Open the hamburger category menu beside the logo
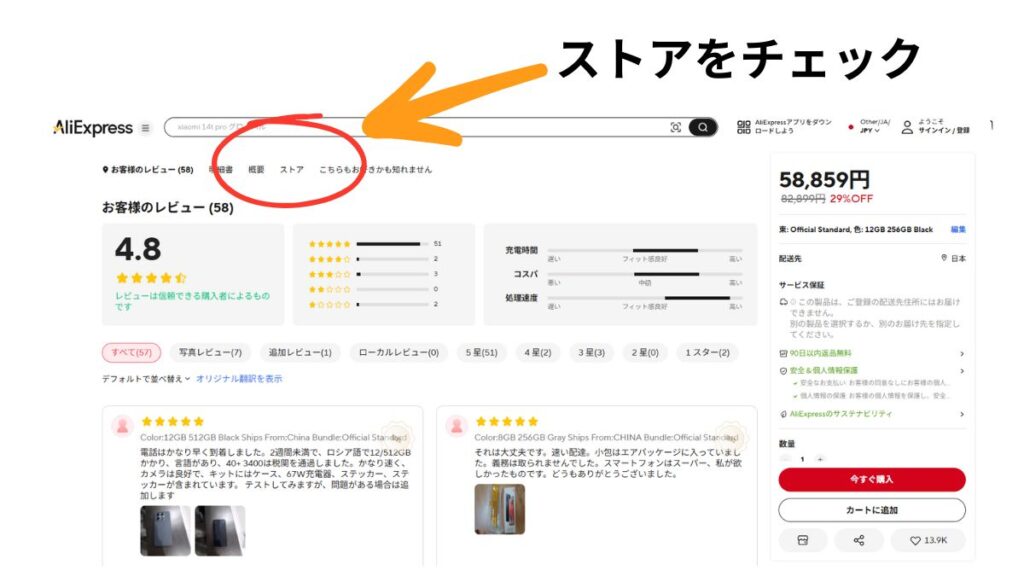 pos(146,128)
